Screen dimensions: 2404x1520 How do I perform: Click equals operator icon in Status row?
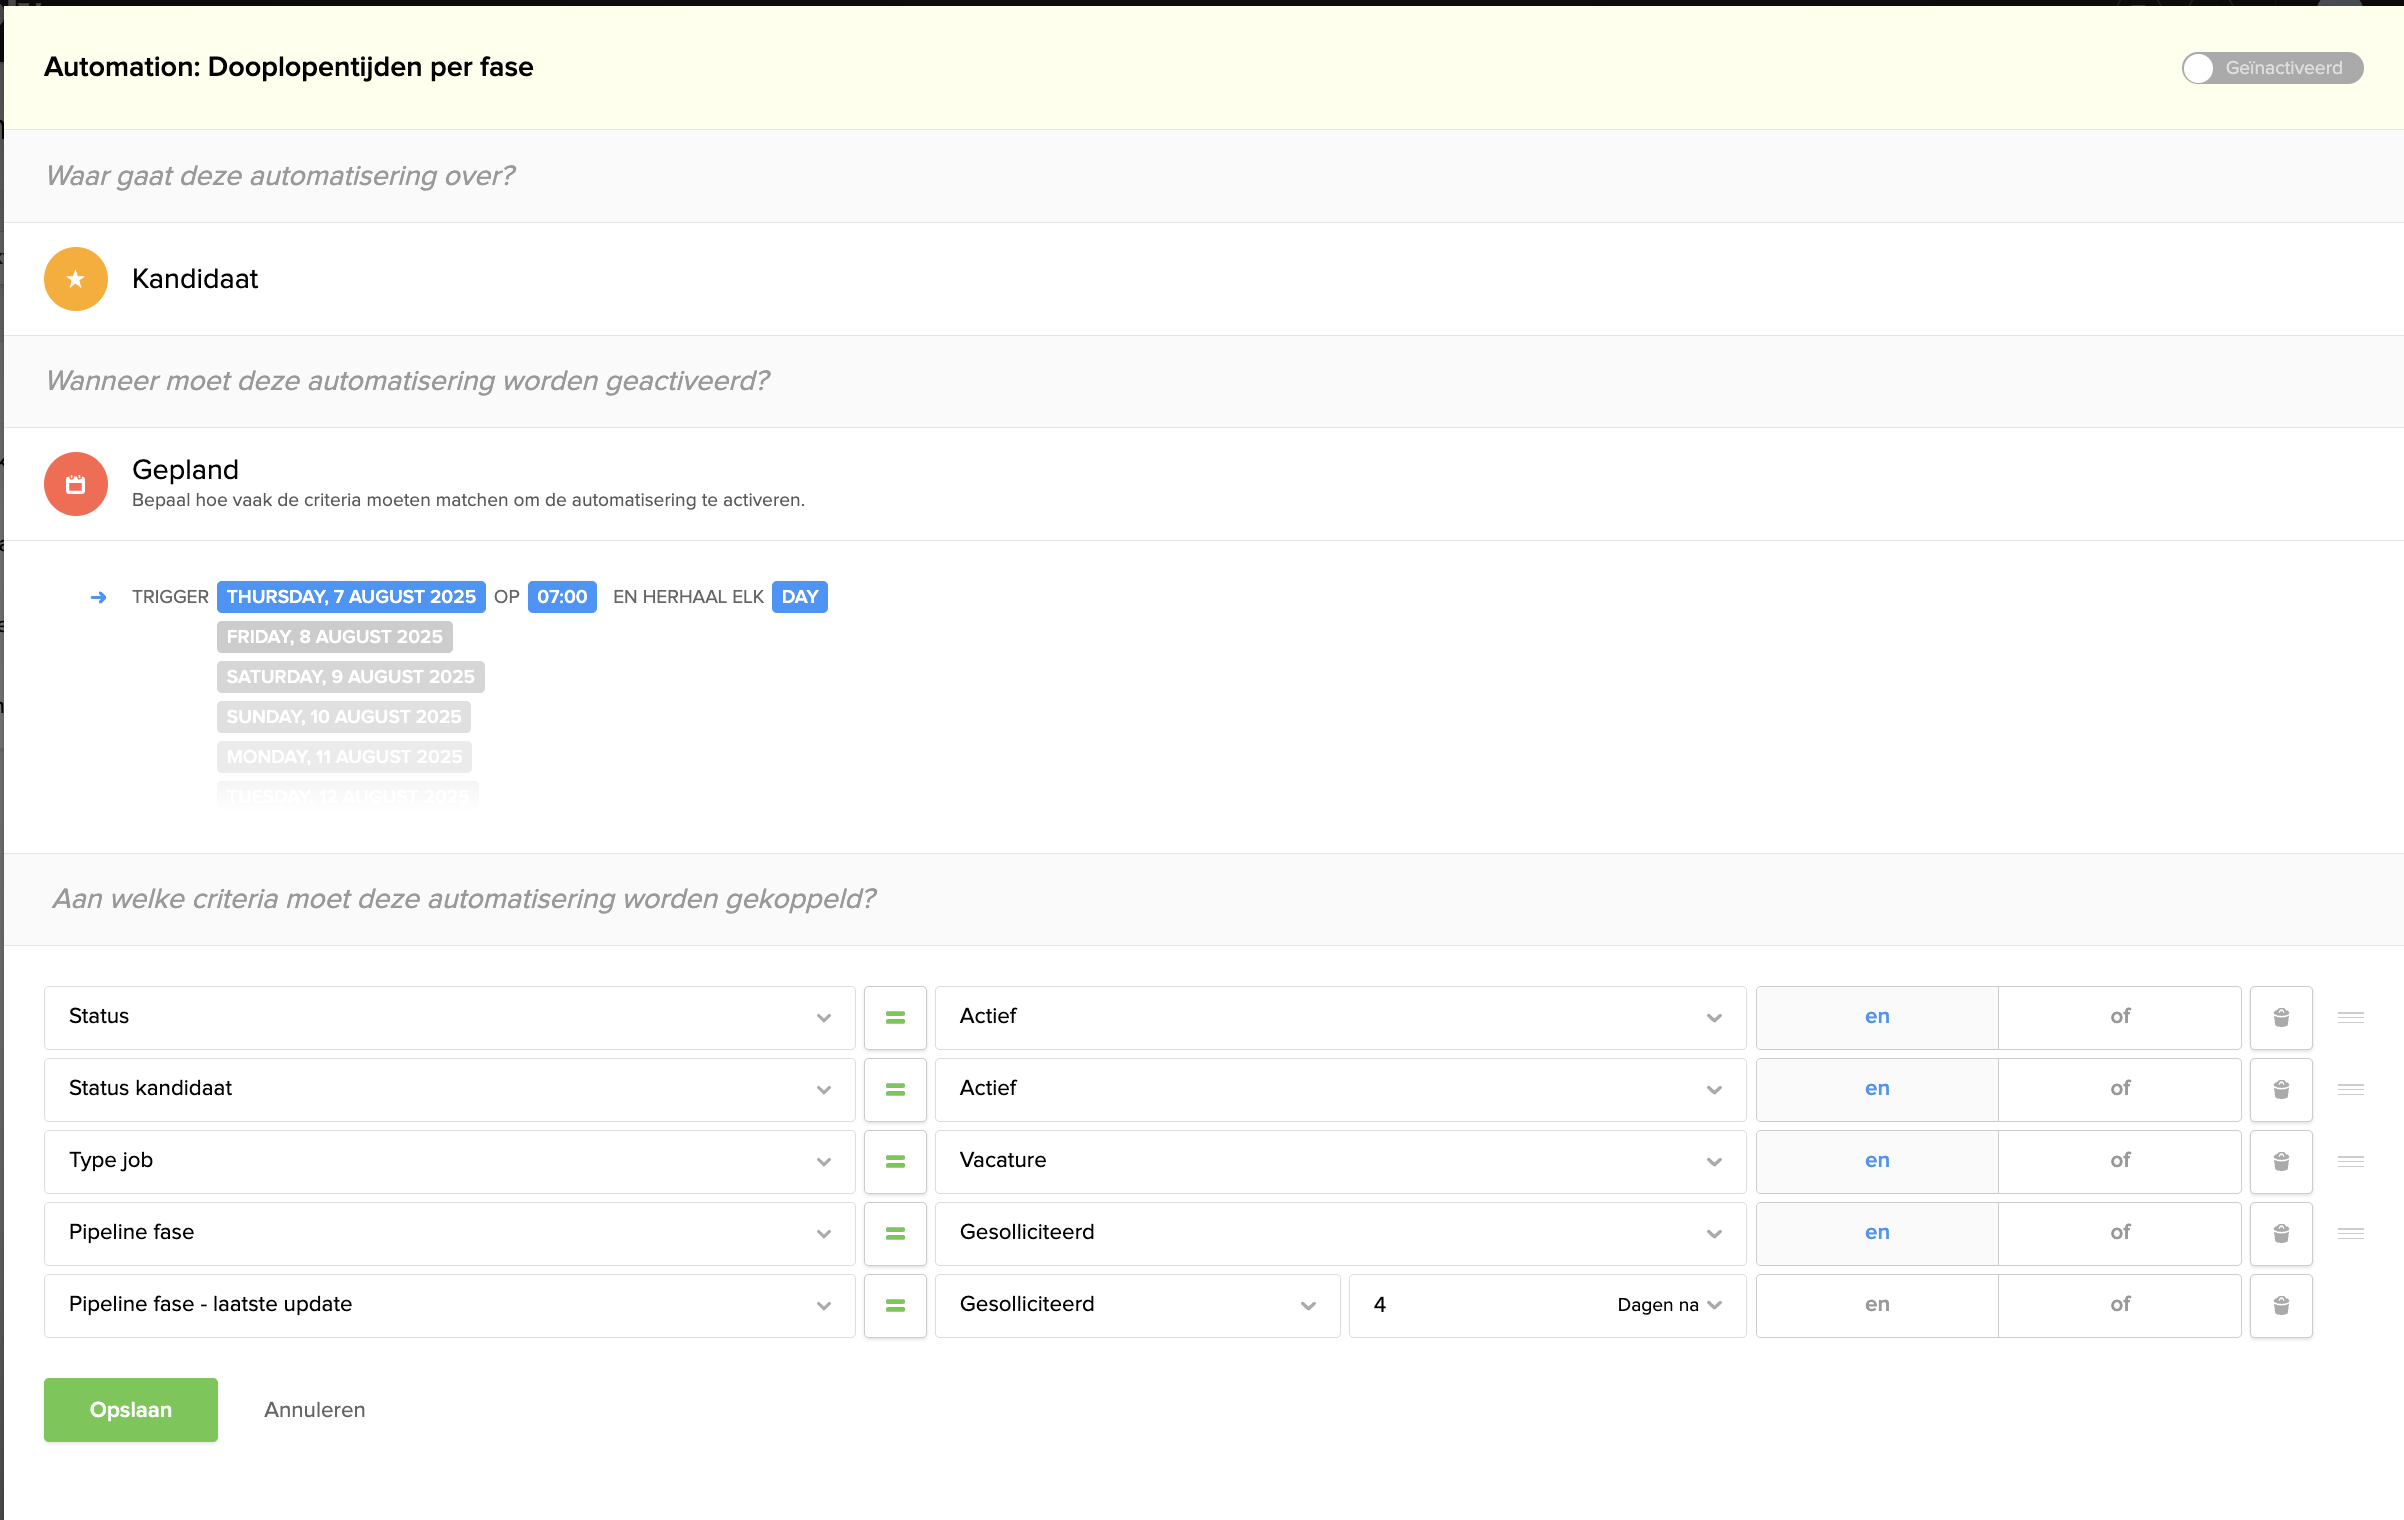click(x=895, y=1017)
